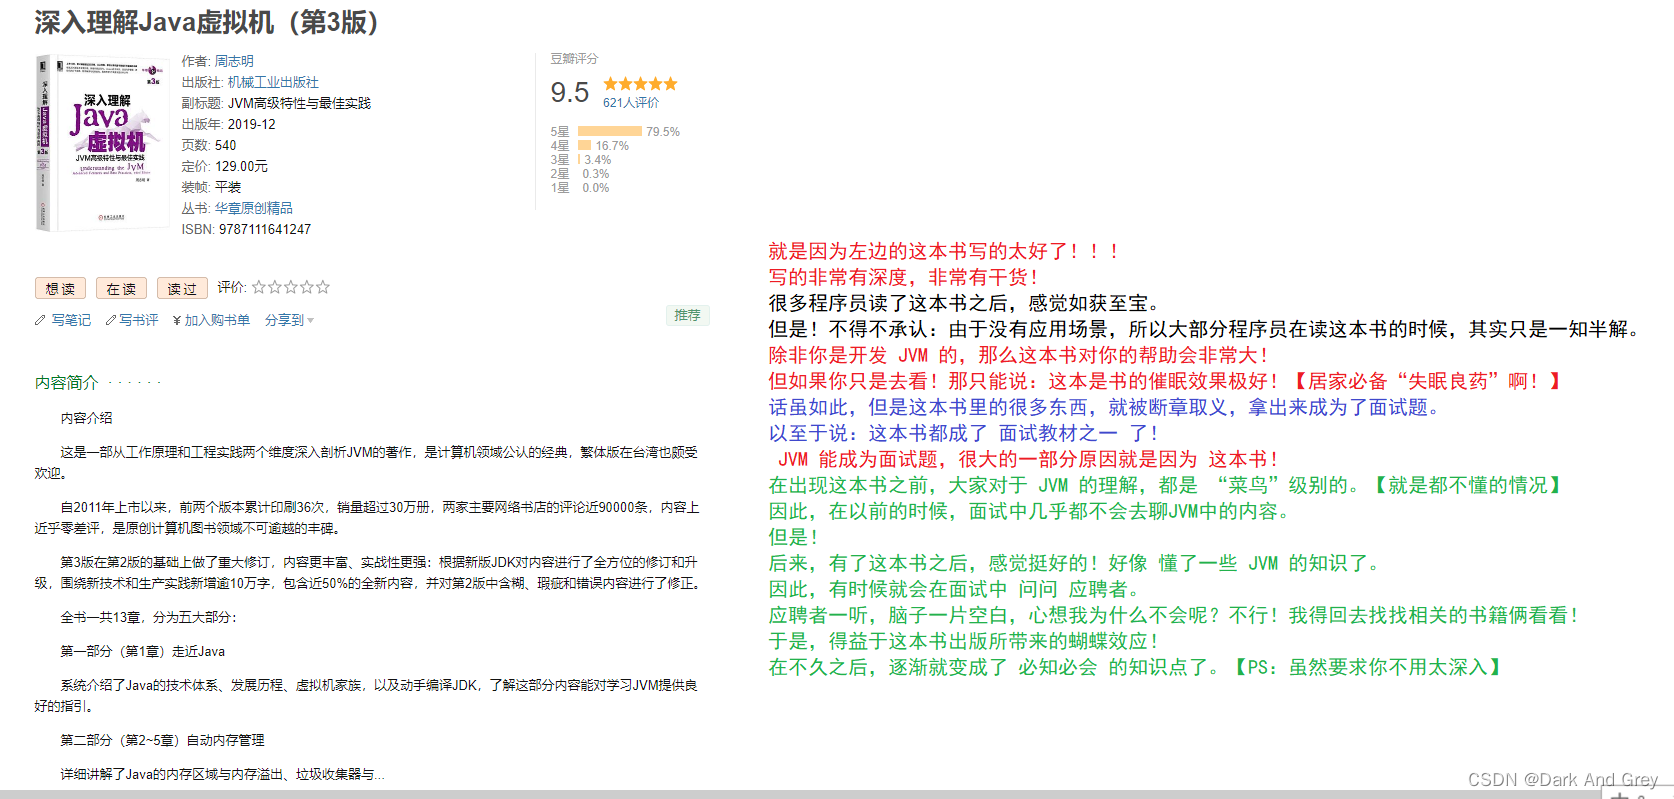Click red line 除非你是开发 JVM 的
The width and height of the screenshot is (1674, 799).
(1018, 355)
